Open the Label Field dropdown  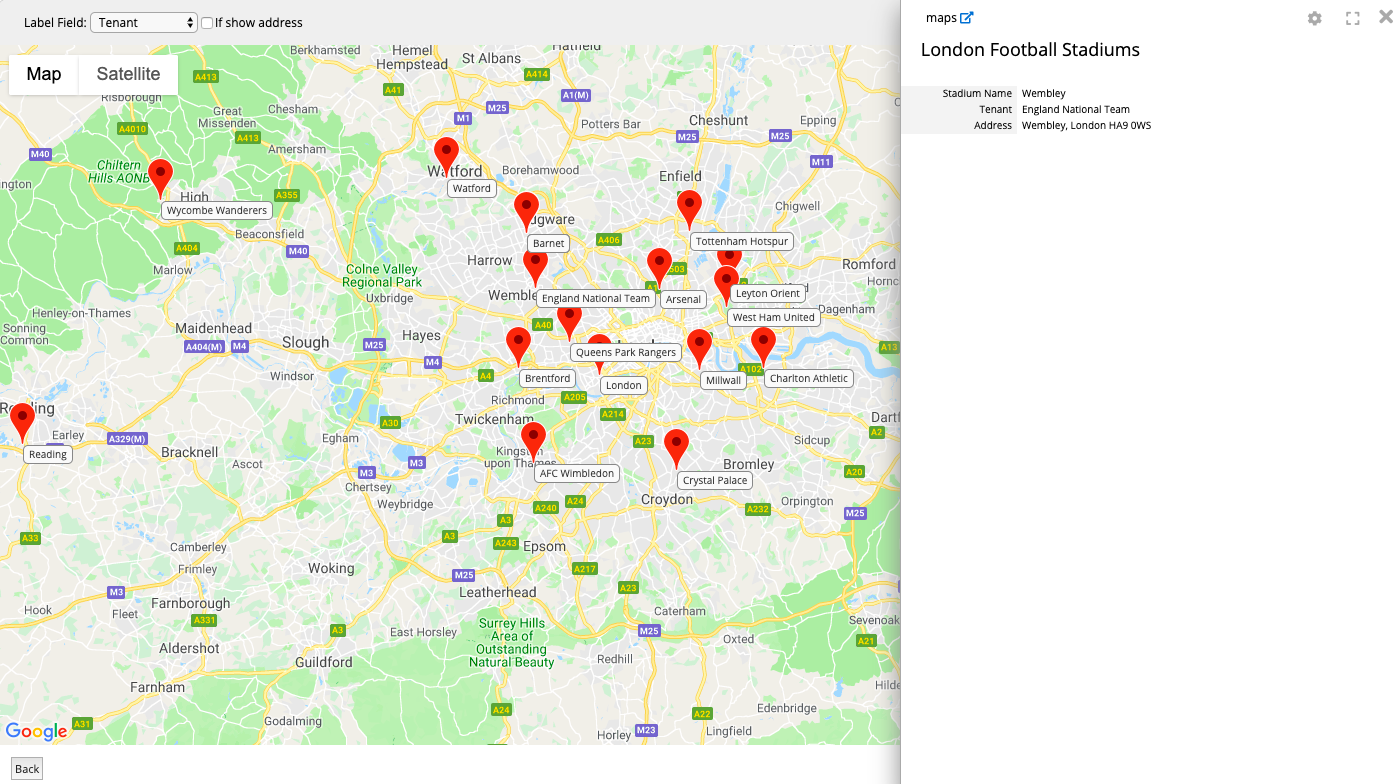point(144,22)
